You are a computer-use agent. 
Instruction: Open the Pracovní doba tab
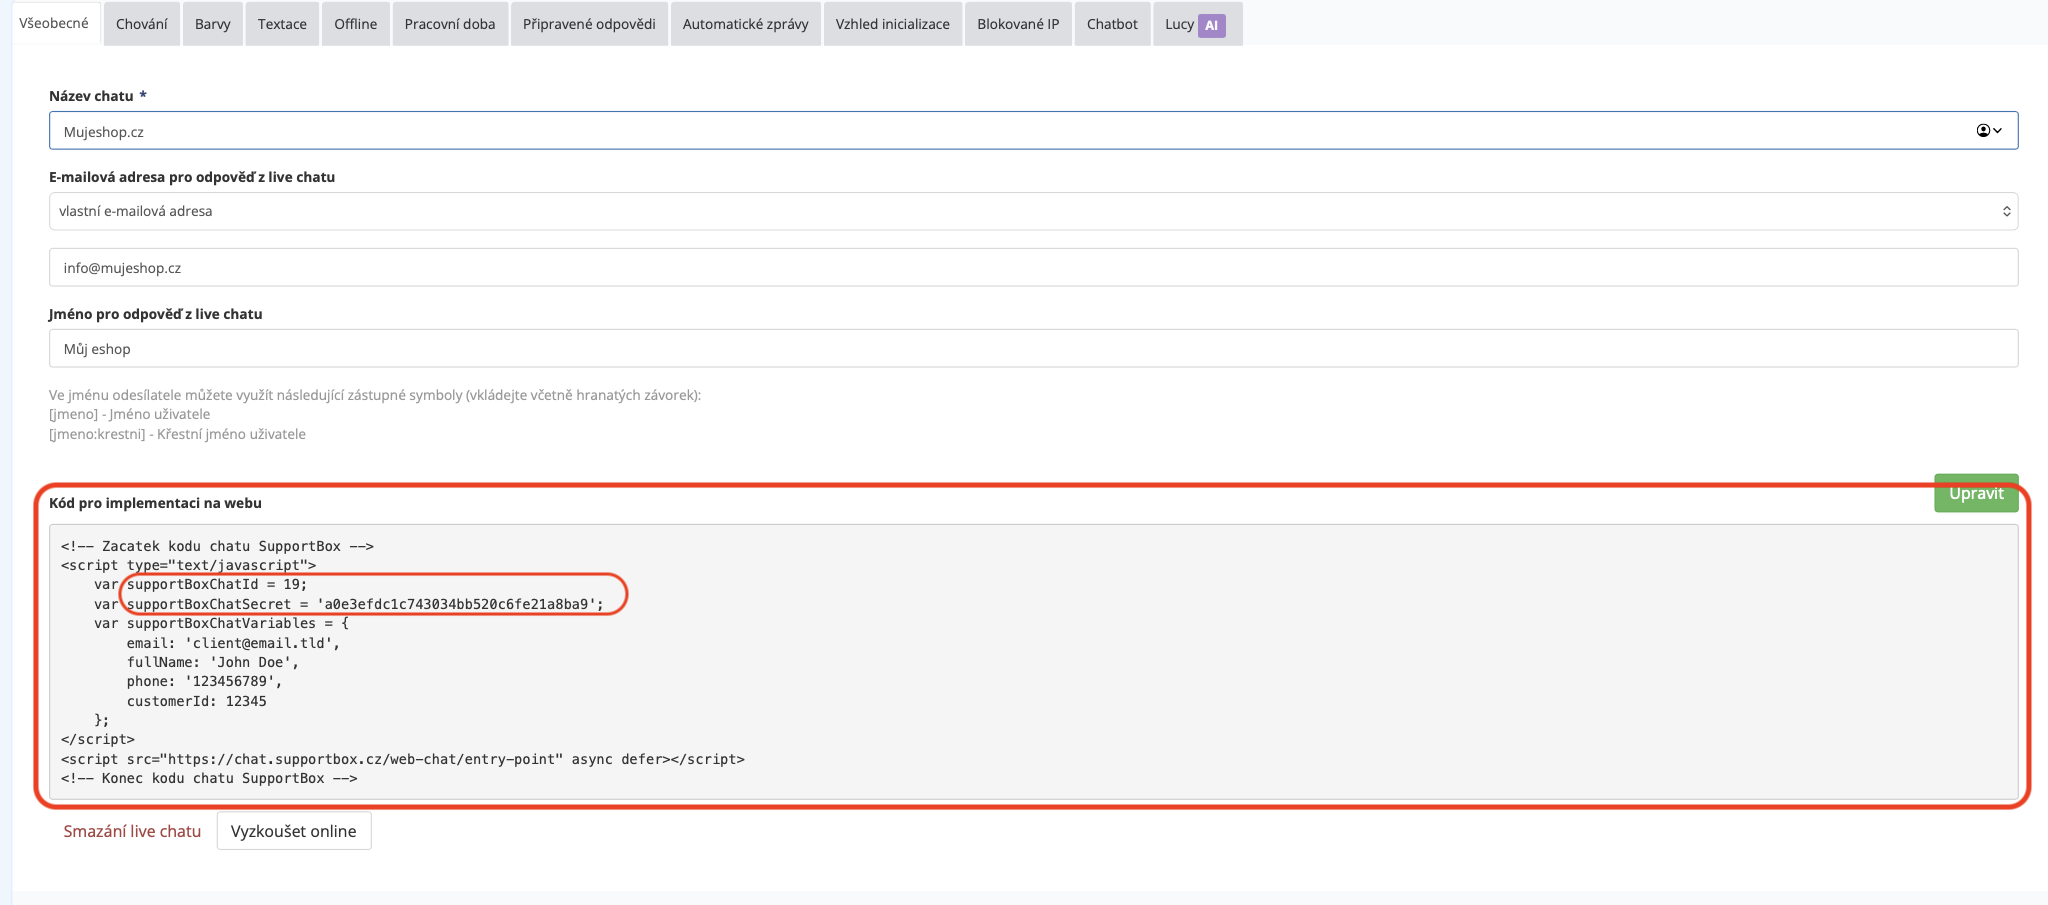point(450,24)
